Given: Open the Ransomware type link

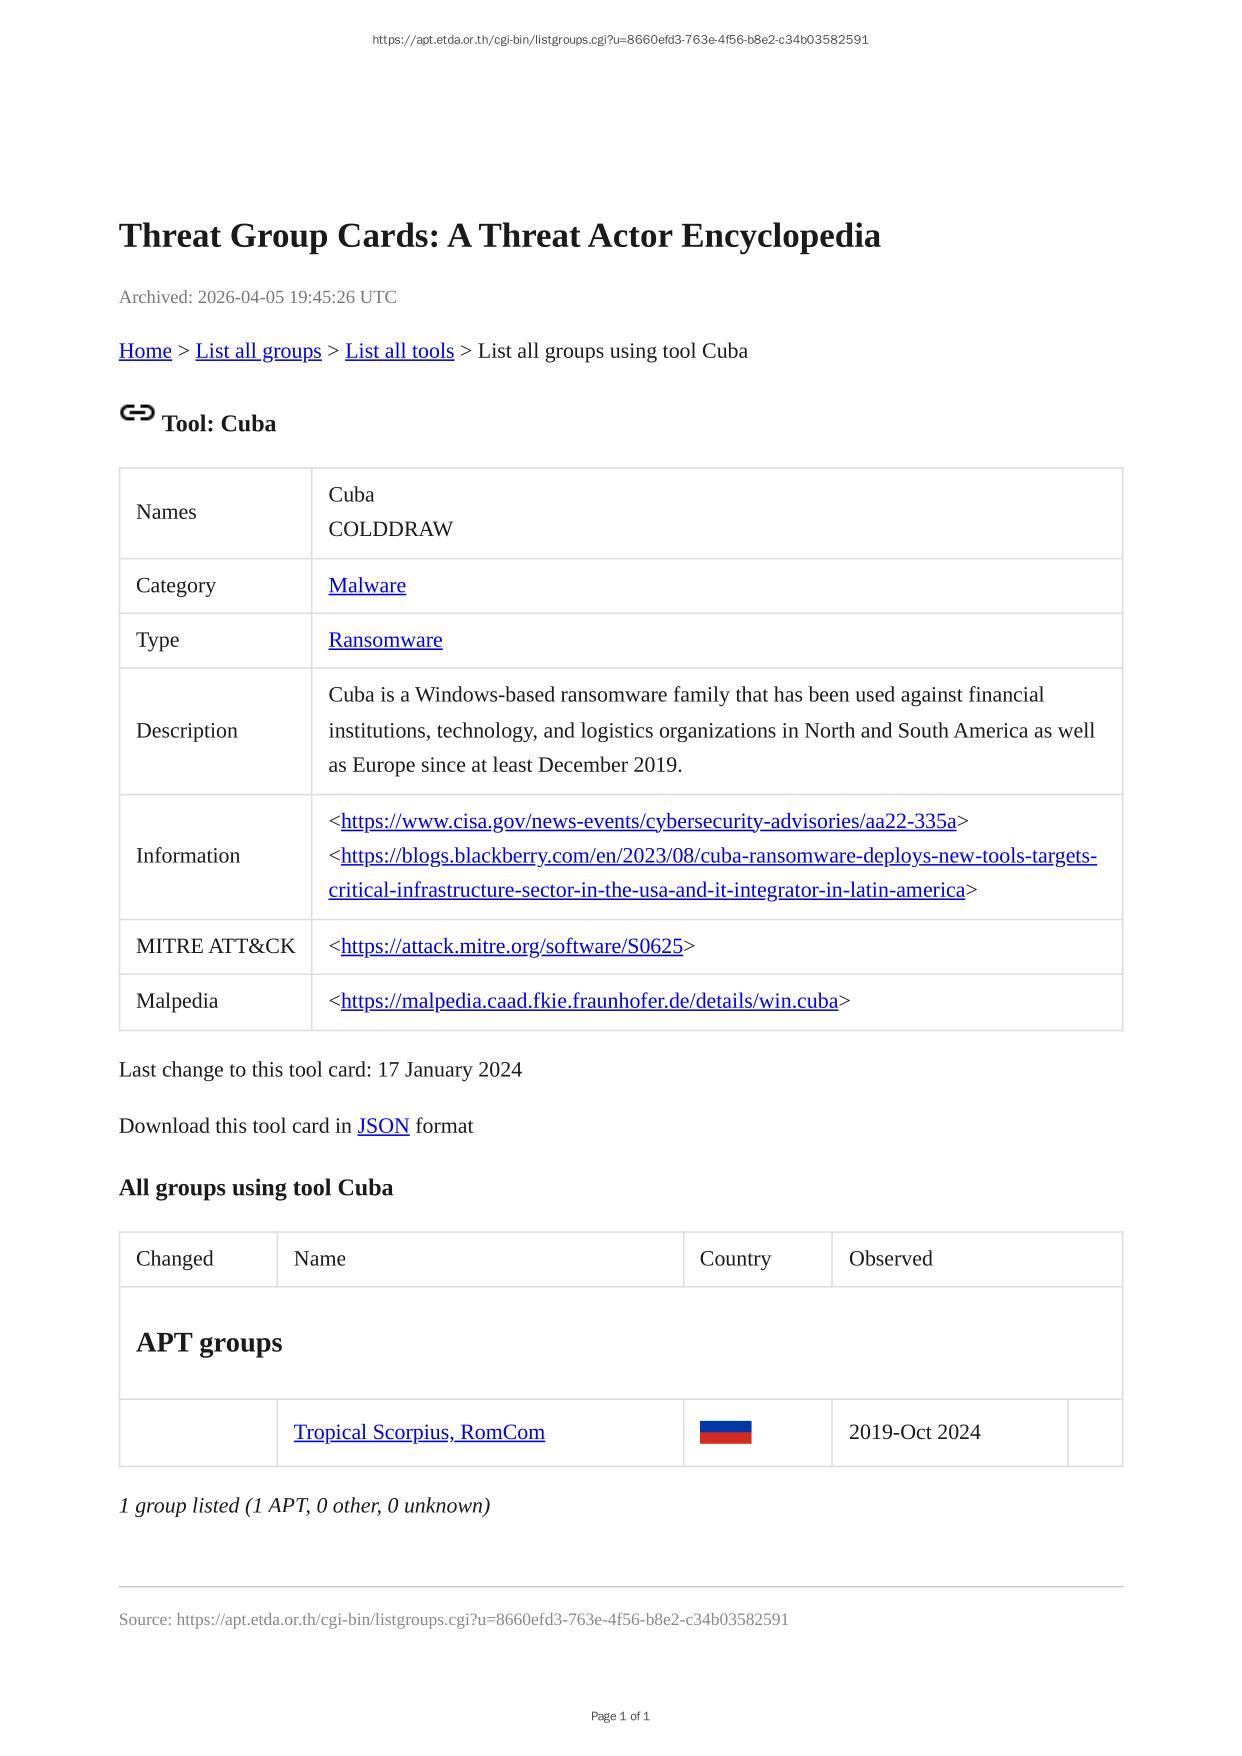Looking at the screenshot, I should (x=385, y=640).
